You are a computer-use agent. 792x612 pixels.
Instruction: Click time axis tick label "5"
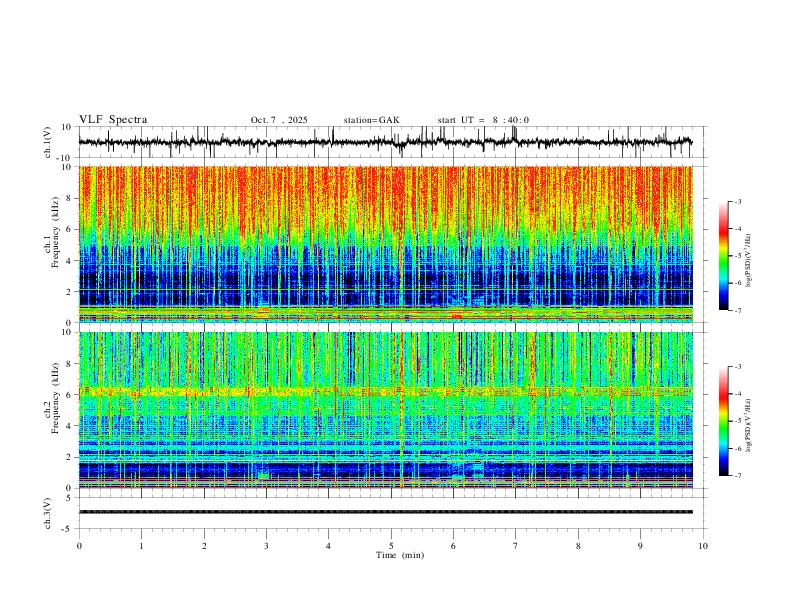coord(391,546)
